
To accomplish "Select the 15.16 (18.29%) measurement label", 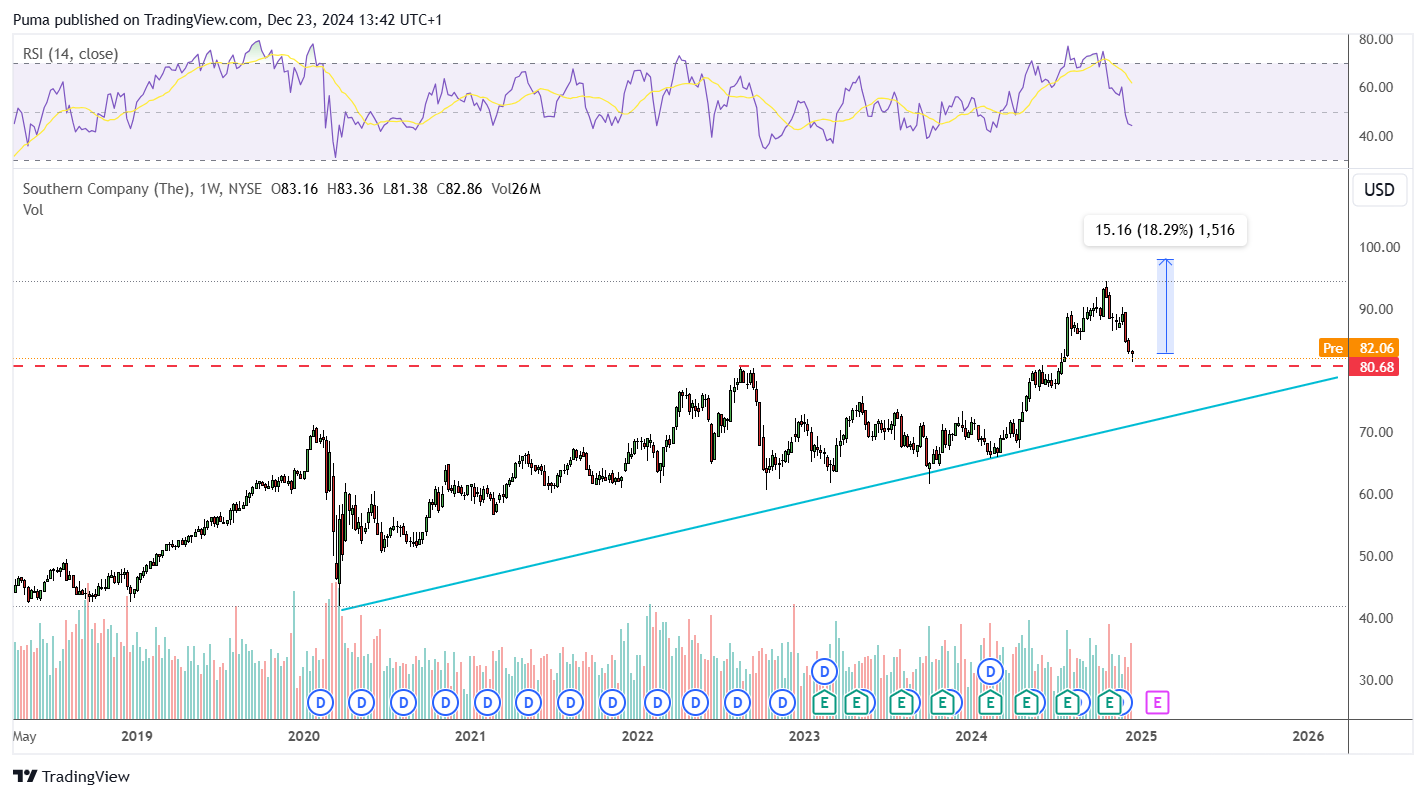I will 1165,230.
